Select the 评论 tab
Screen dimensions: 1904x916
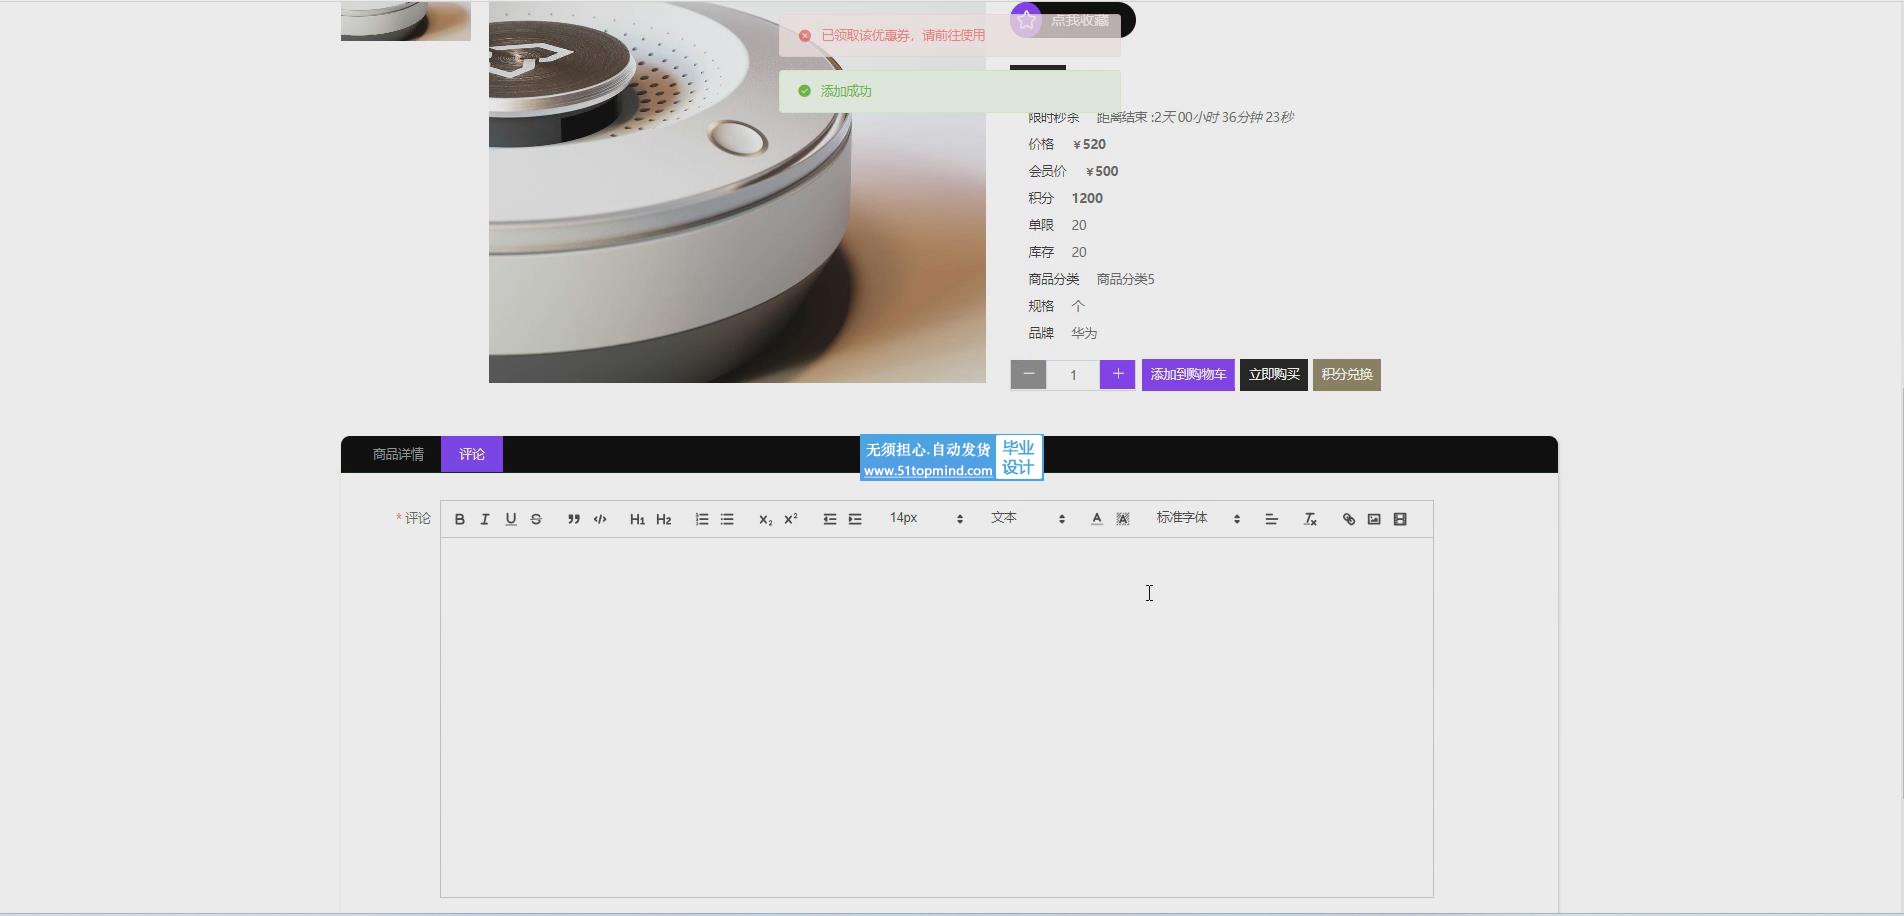pyautogui.click(x=472, y=454)
